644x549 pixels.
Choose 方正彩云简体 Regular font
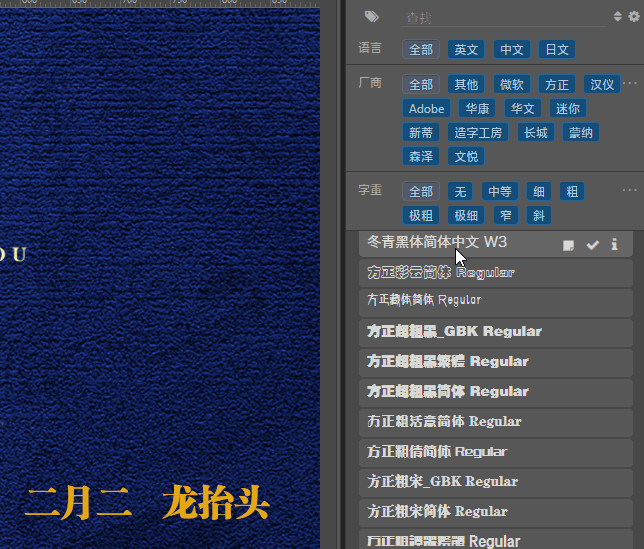[496, 273]
